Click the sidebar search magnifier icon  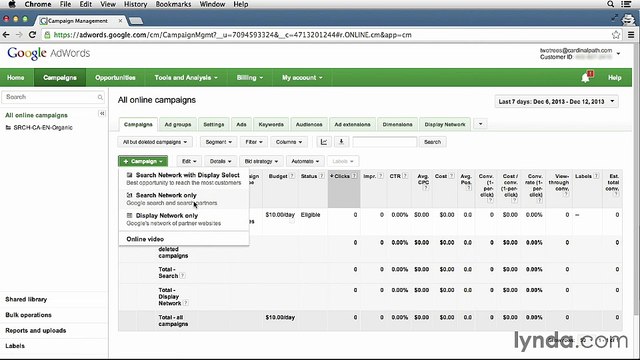click(100, 97)
